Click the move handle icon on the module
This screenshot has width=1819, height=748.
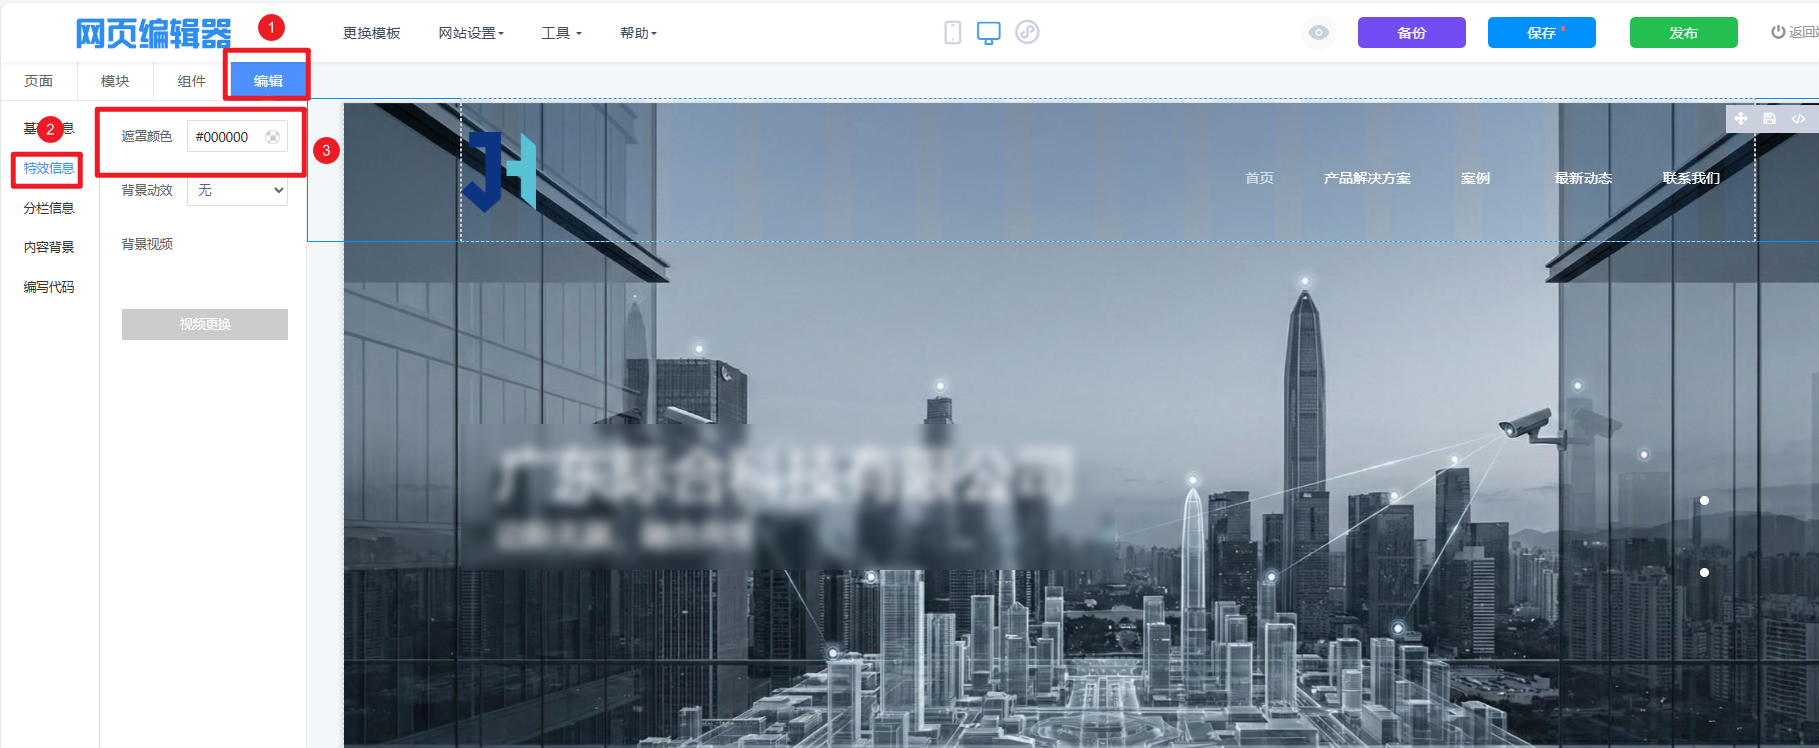pyautogui.click(x=1741, y=119)
